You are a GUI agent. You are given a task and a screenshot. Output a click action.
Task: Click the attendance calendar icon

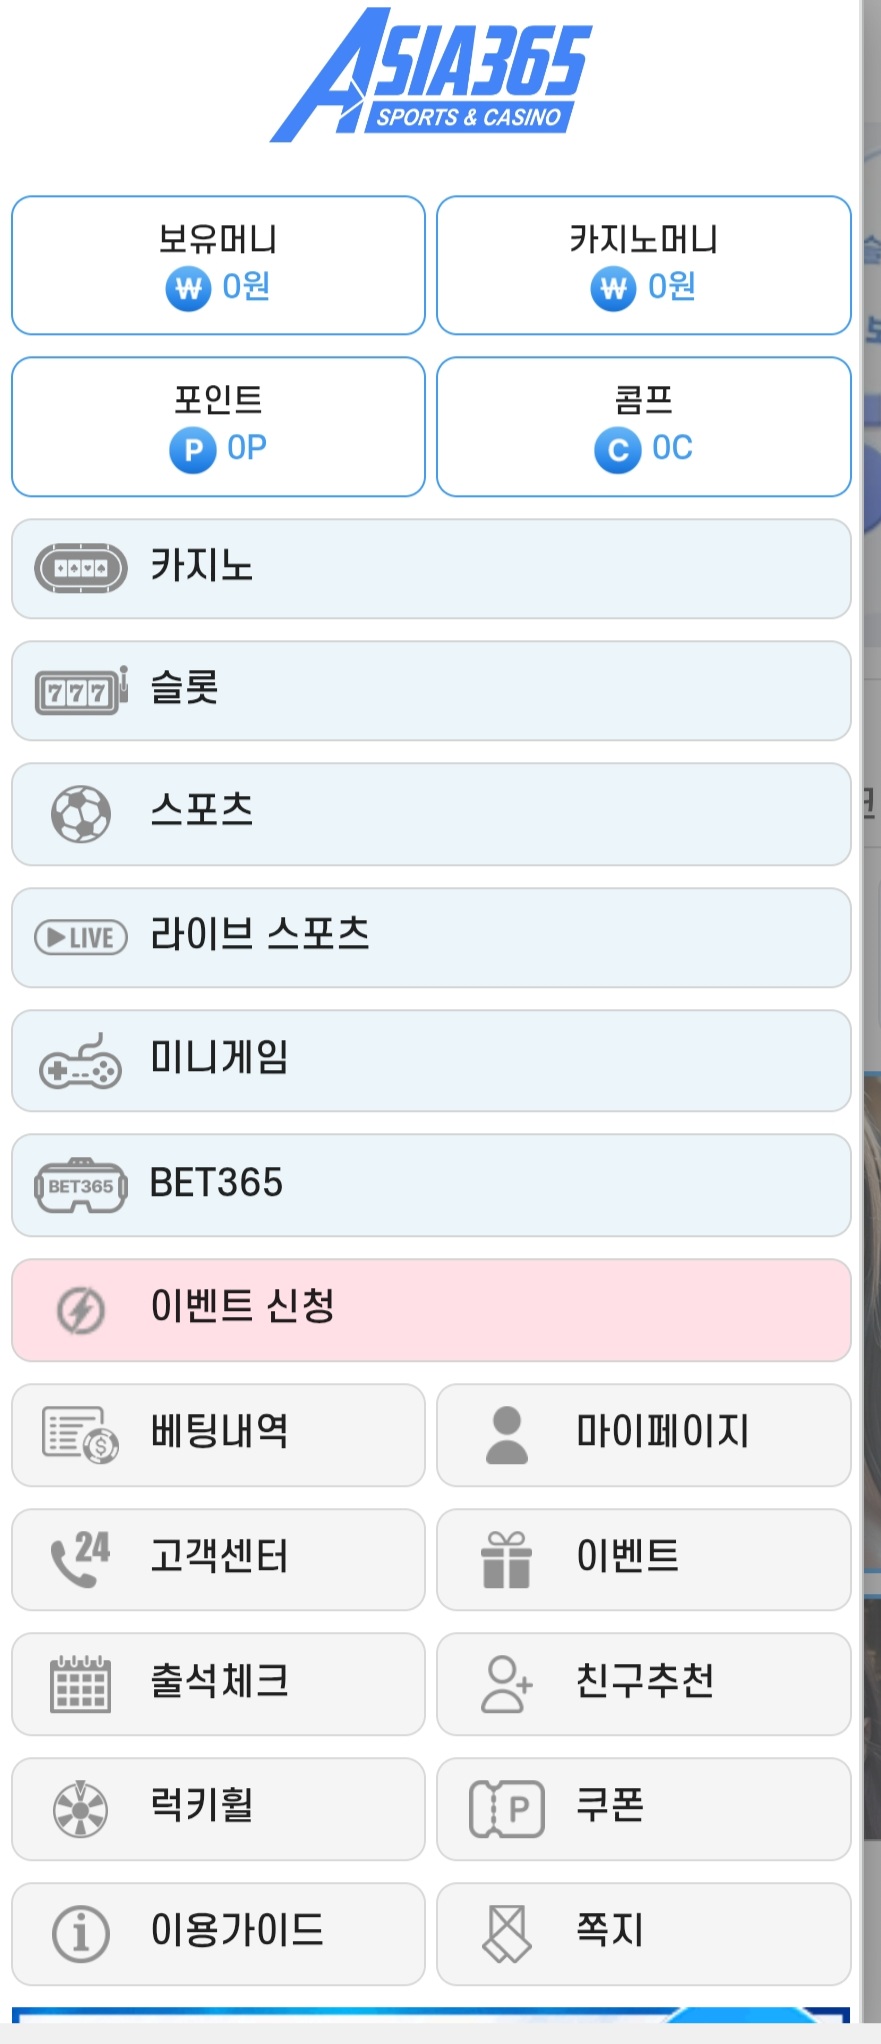tap(81, 1684)
